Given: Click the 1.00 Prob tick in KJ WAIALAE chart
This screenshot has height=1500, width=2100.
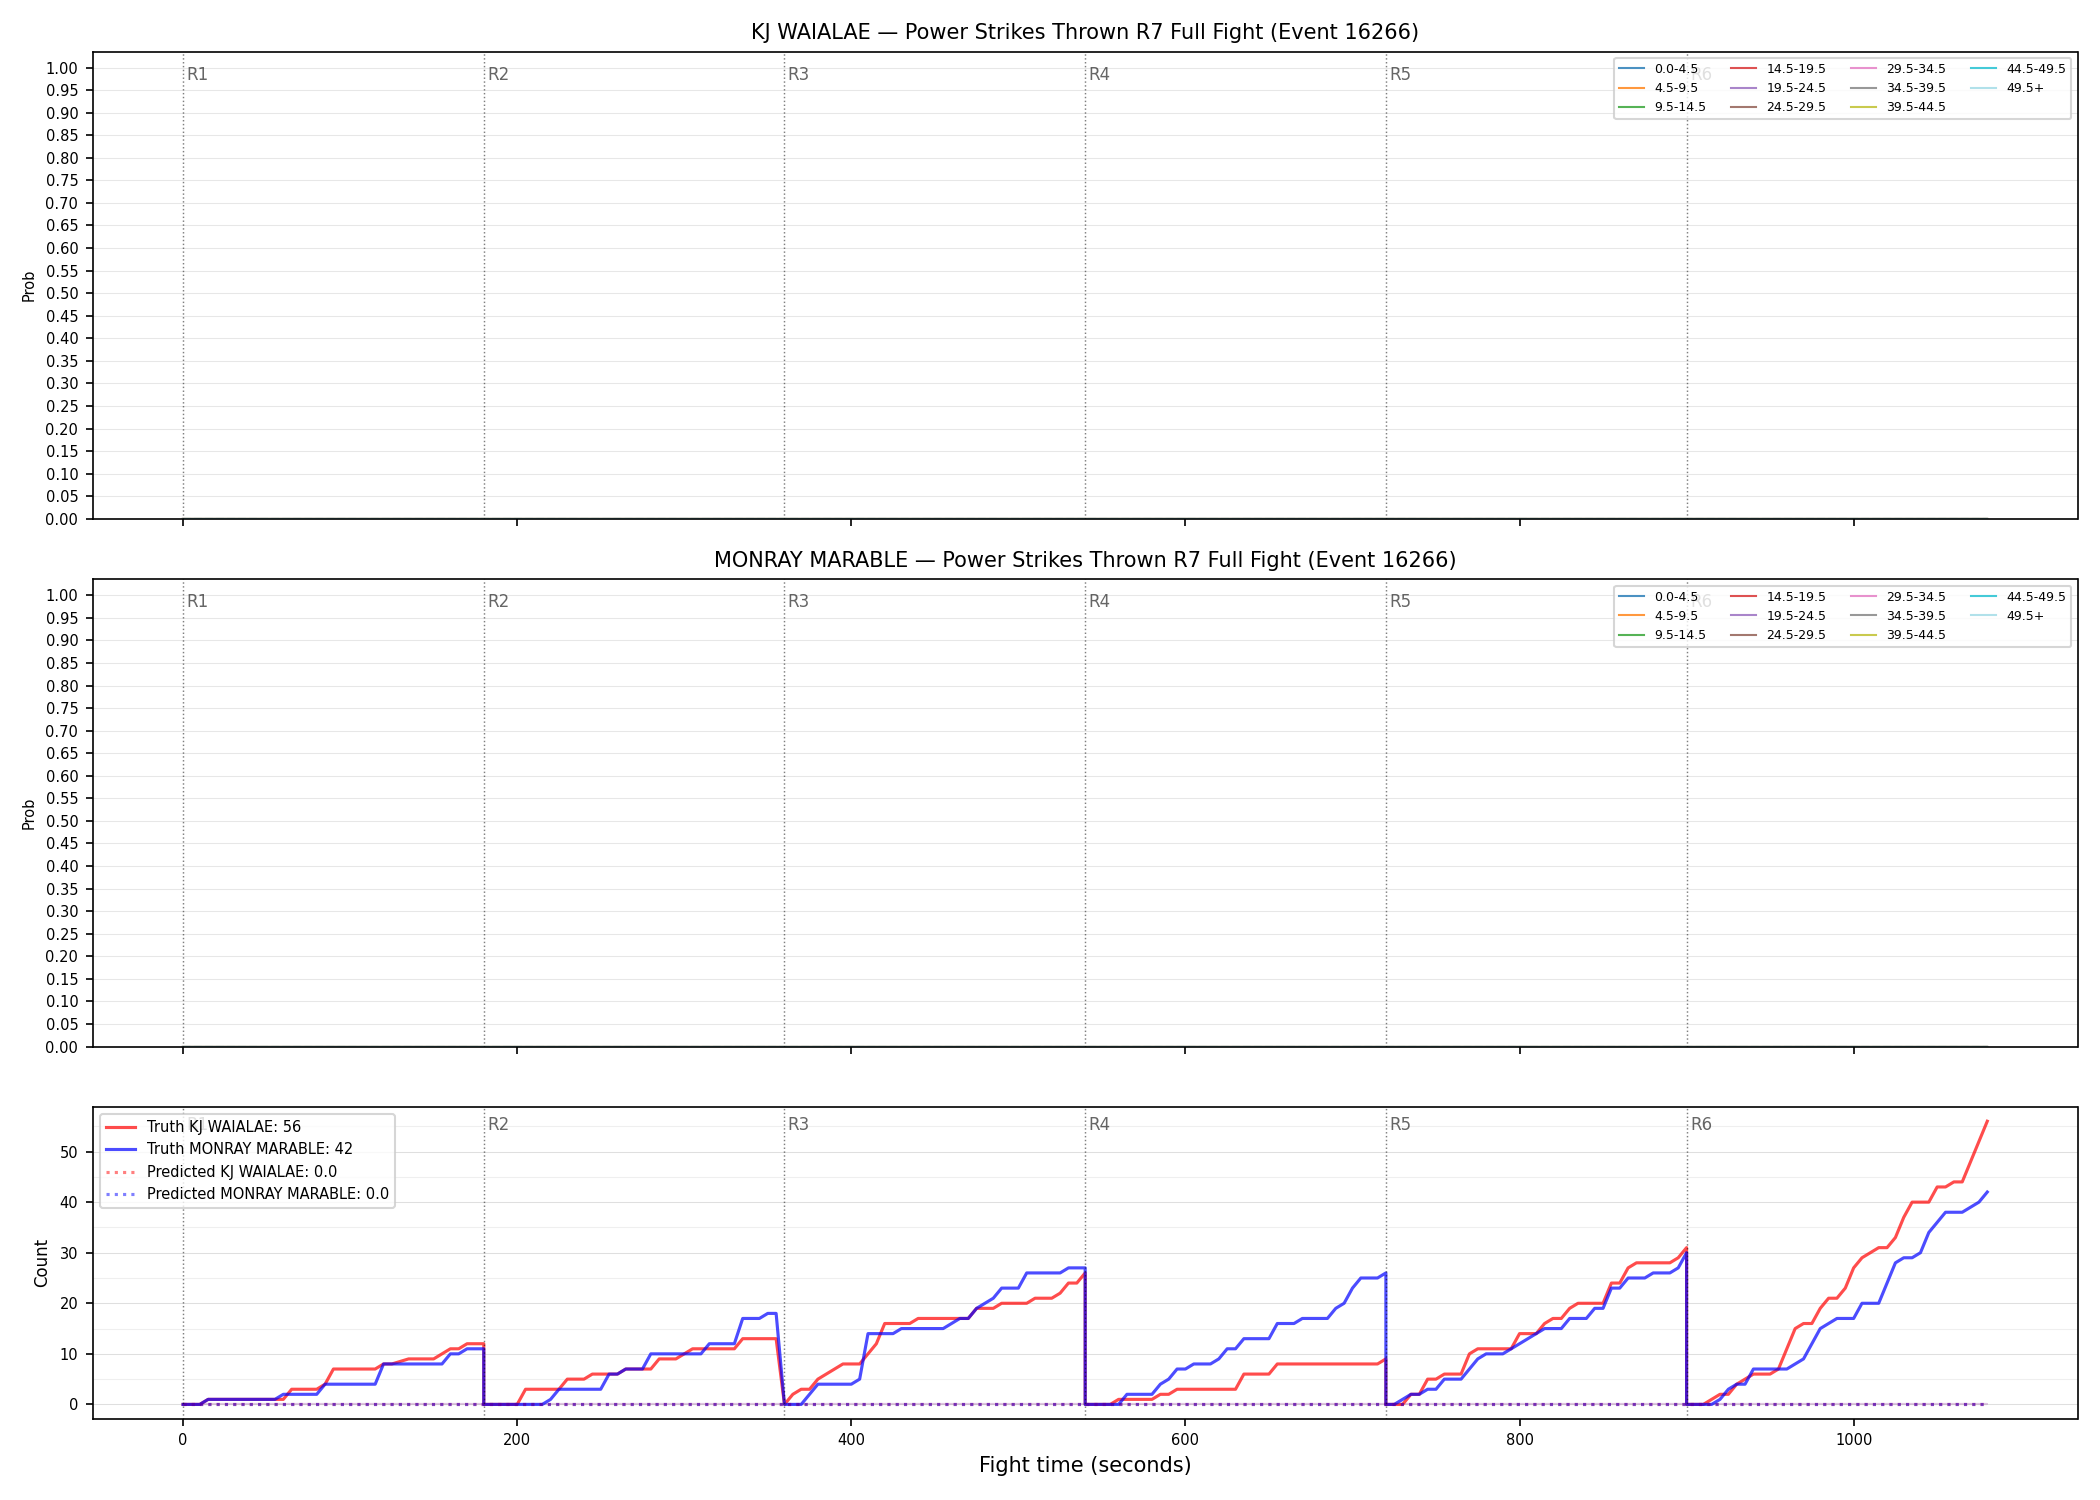Looking at the screenshot, I should (61, 68).
